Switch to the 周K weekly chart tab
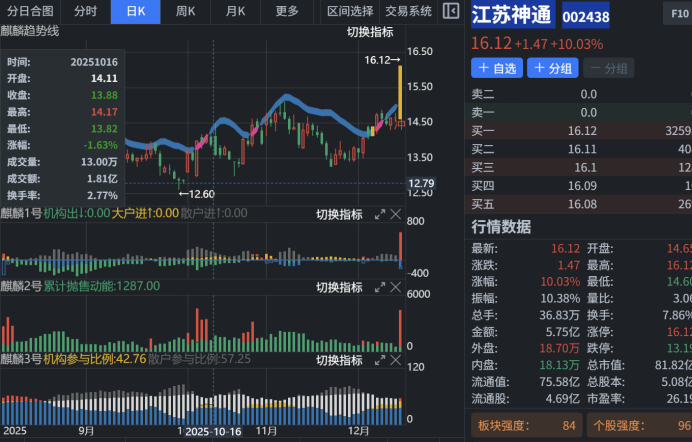The width and height of the screenshot is (692, 442). coord(185,12)
